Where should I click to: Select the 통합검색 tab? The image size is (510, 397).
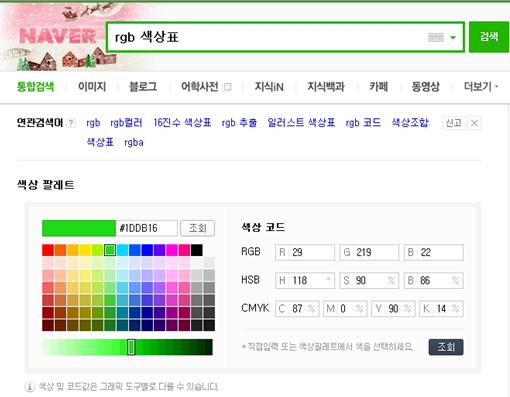point(35,87)
